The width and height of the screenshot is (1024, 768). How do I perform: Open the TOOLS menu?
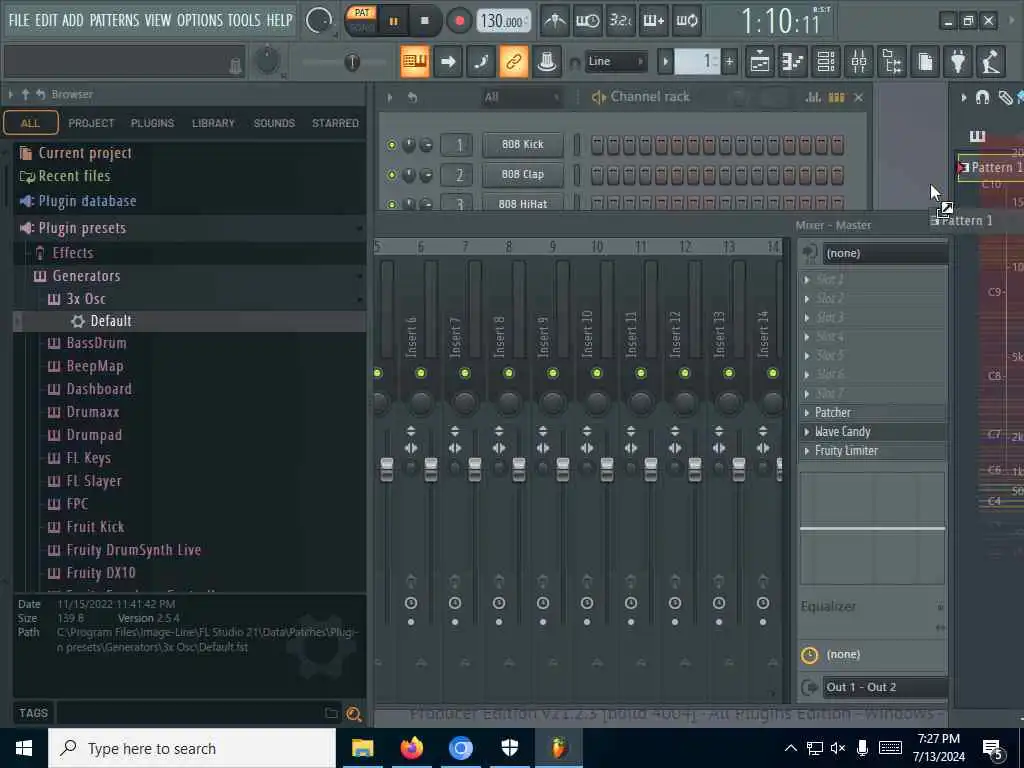point(244,20)
